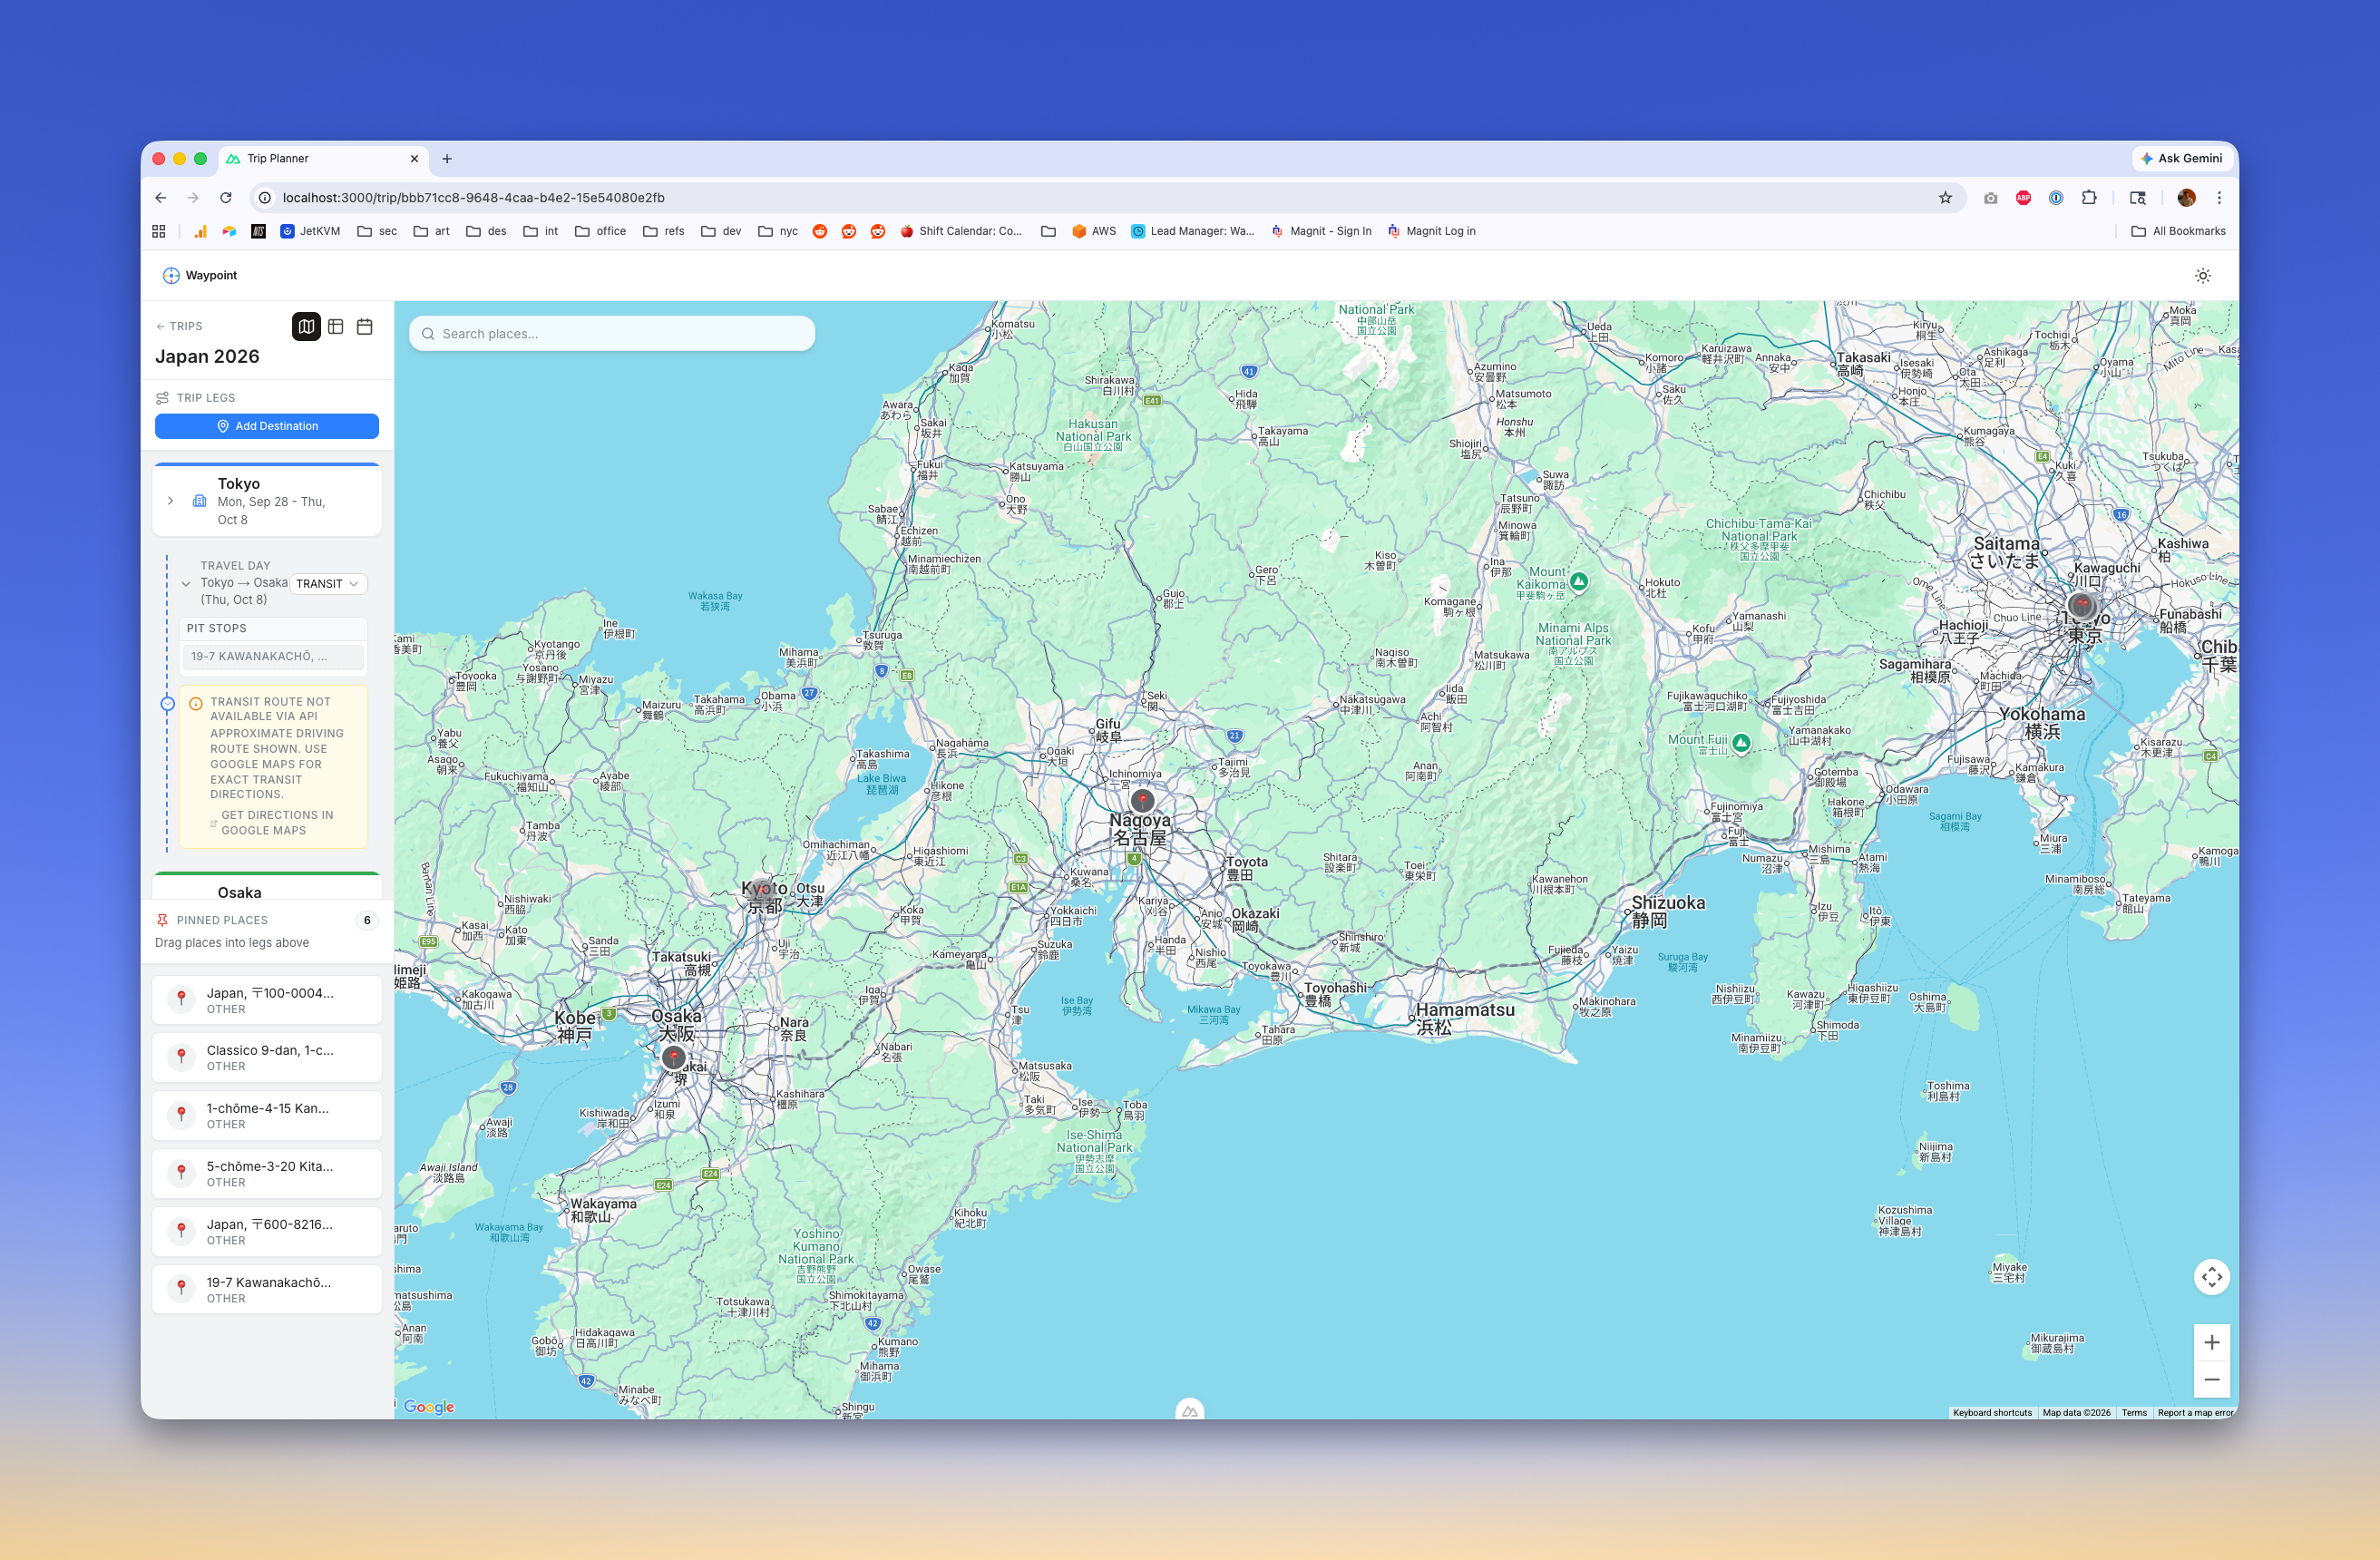
Task: Open the calendar view icon
Action: click(x=365, y=326)
